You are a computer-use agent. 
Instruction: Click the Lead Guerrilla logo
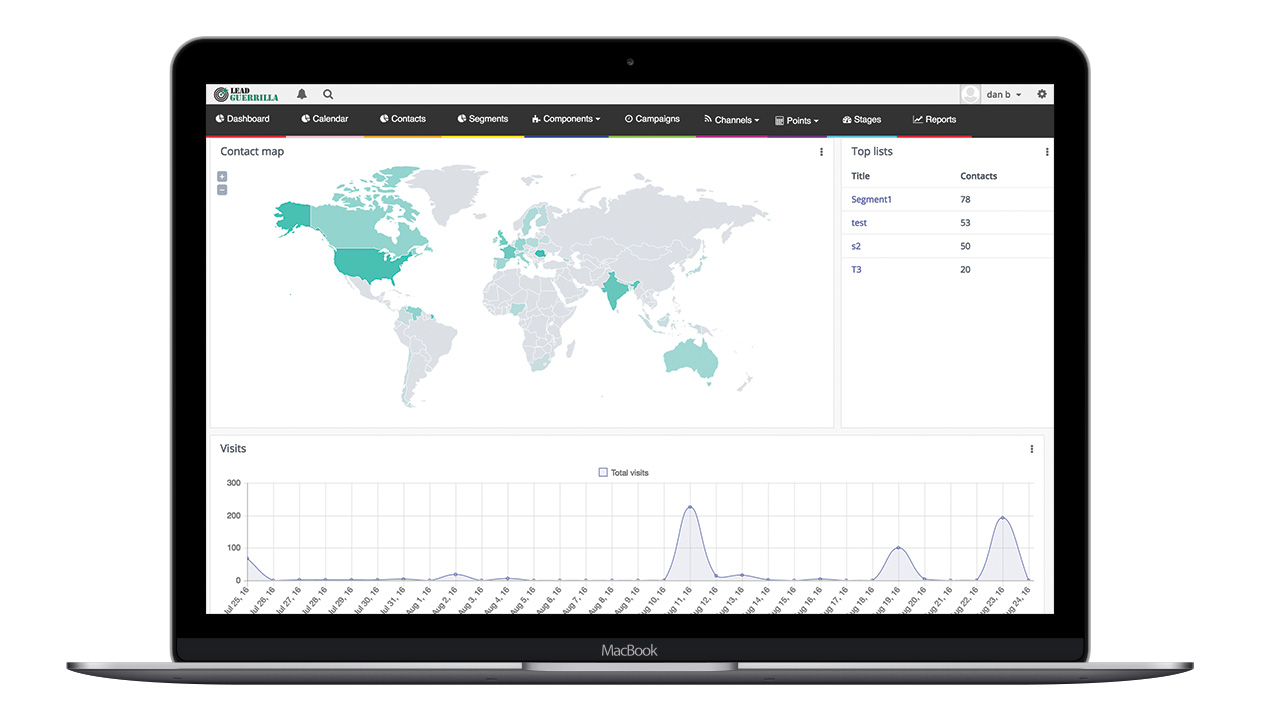click(x=246, y=94)
